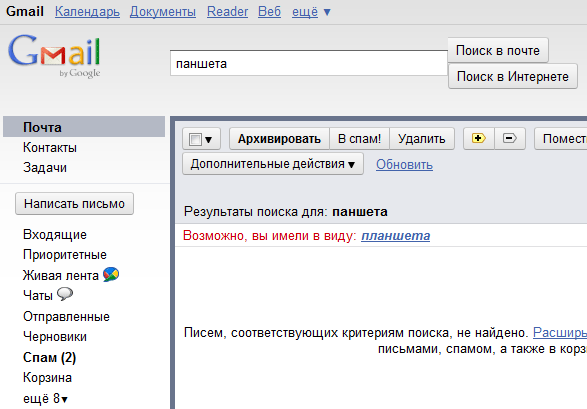Viewport: 587px width, 409px height.
Task: Select Gmail in the top navigation
Action: point(25,12)
